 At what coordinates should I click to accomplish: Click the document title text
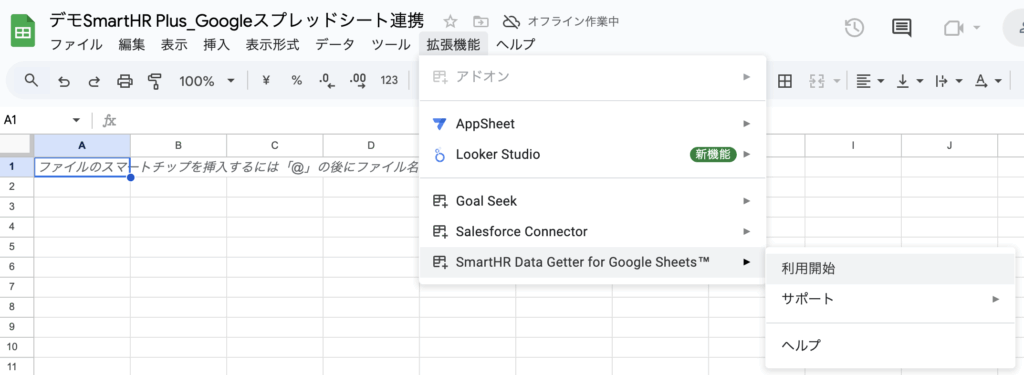click(x=236, y=20)
